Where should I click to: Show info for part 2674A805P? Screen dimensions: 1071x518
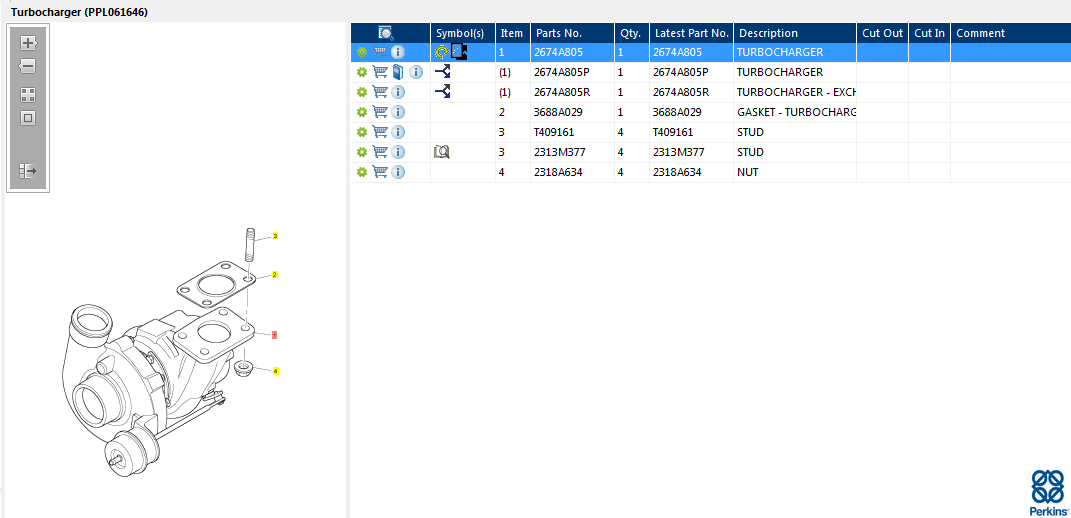tap(416, 72)
